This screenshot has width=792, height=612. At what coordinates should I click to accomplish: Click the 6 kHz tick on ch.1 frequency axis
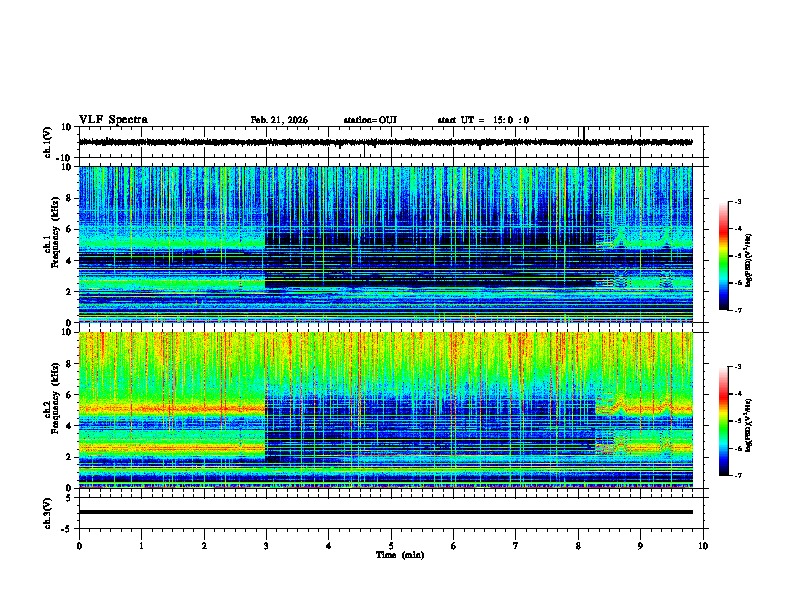69,229
